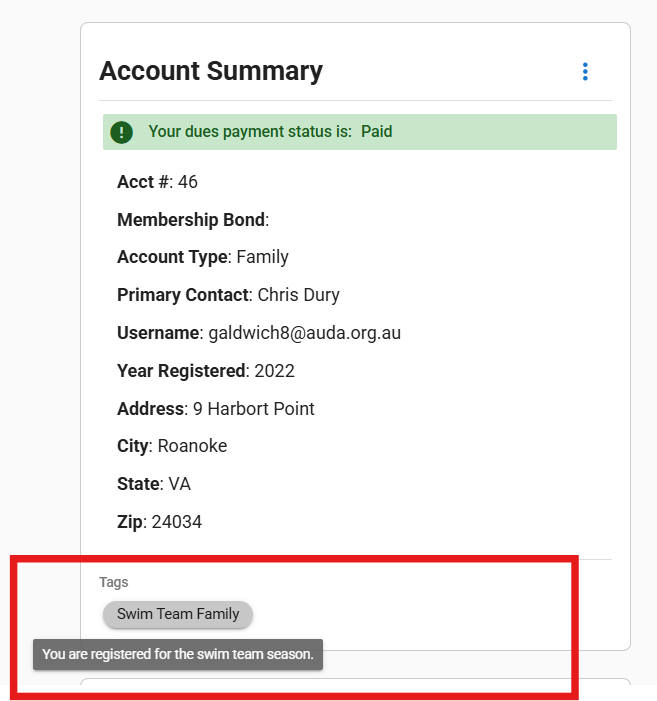Click the swim team season tooltip

[178, 655]
